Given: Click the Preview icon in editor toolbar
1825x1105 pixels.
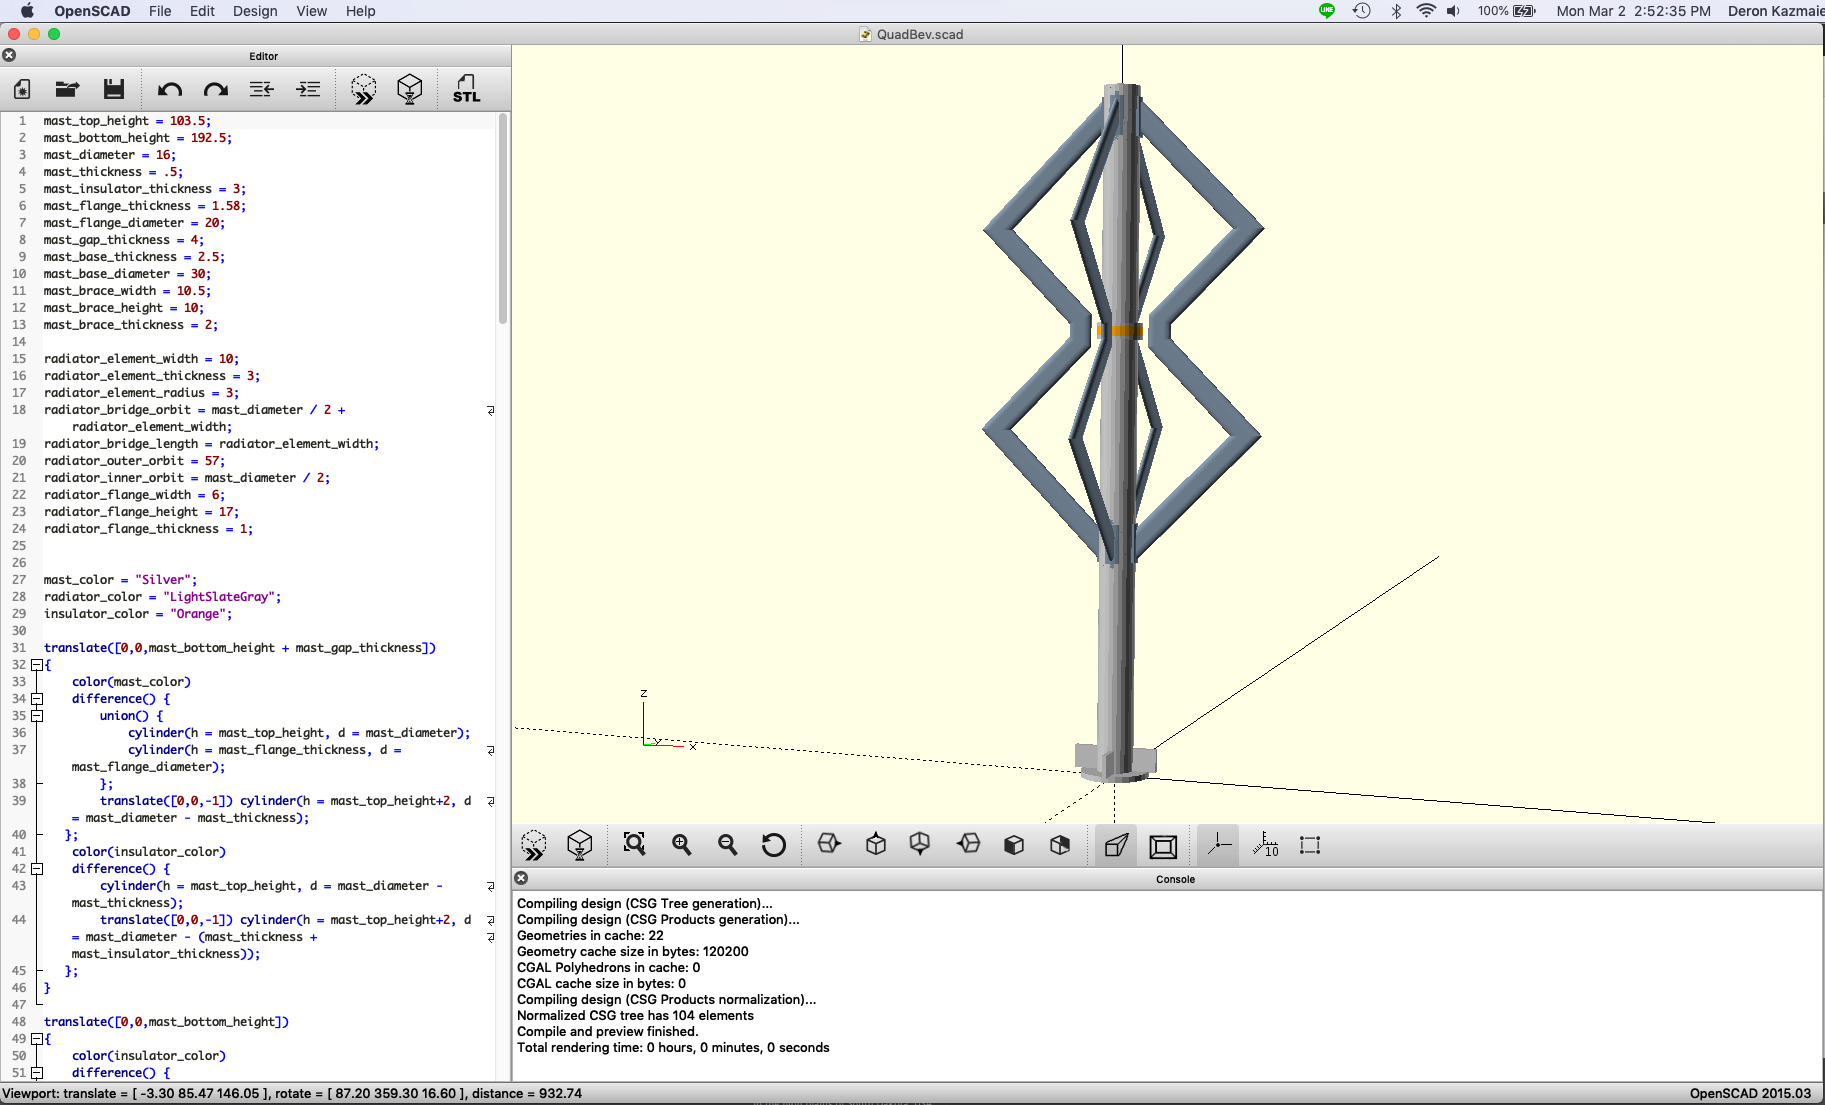Looking at the screenshot, I should click(x=363, y=89).
